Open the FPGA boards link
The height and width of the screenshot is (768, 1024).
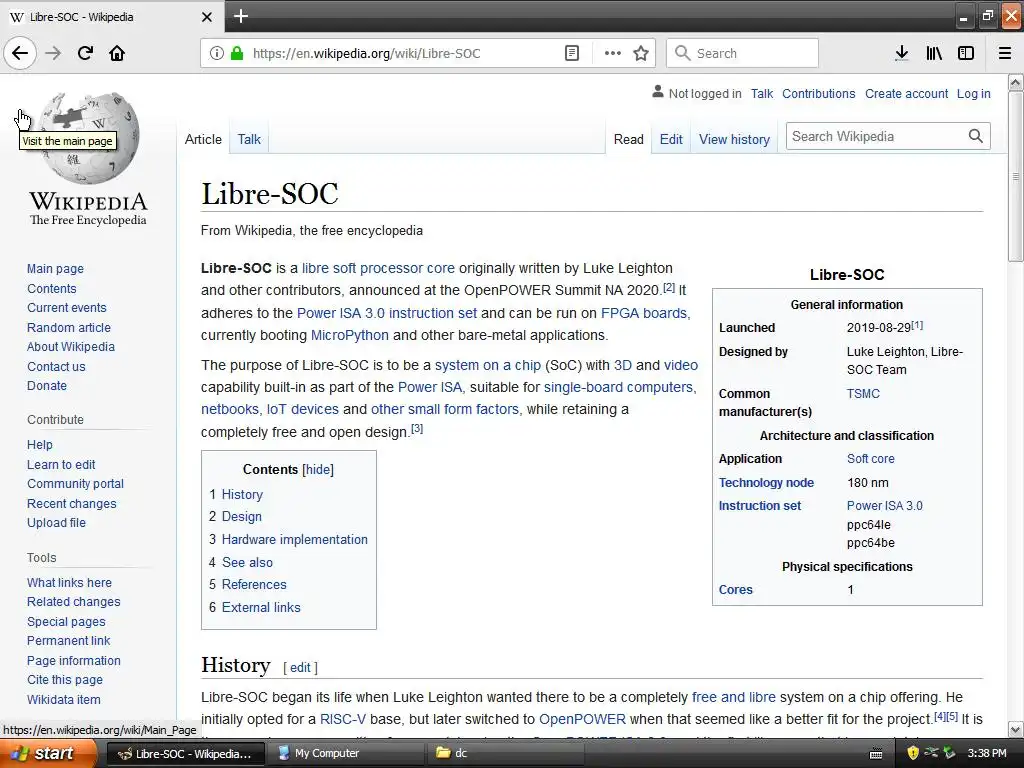tap(645, 313)
